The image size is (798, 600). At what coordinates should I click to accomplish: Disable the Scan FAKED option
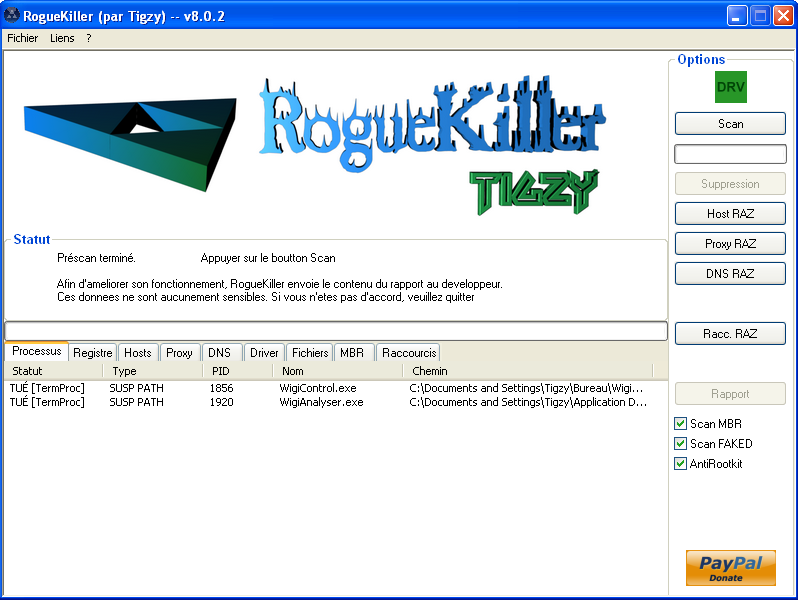click(x=681, y=444)
